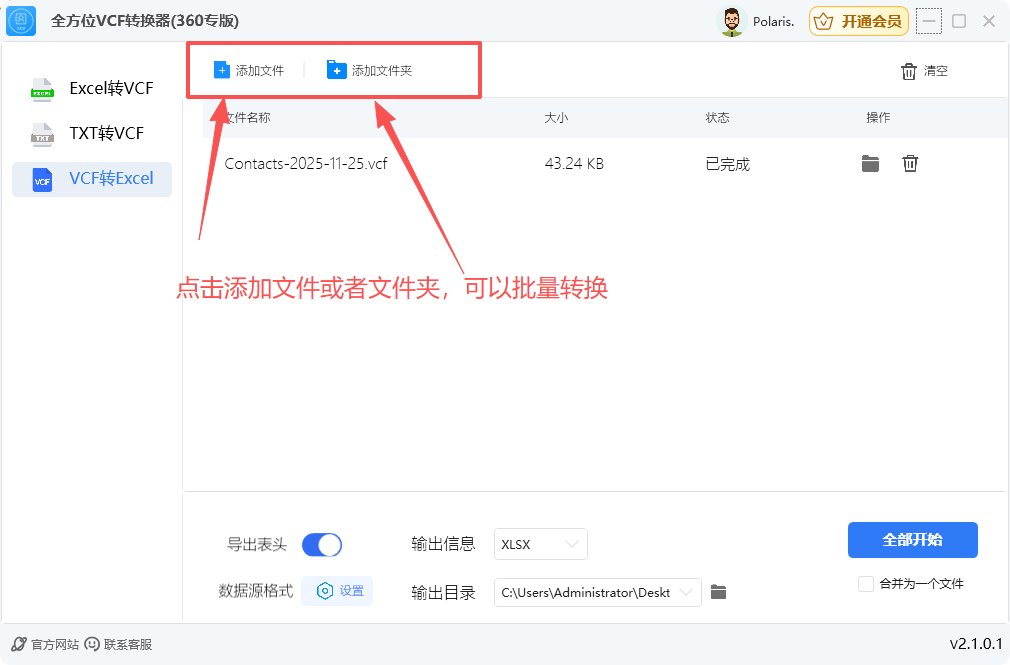1010x665 pixels.
Task: Click the TXT转VCF sidebar icon
Action: coord(42,133)
